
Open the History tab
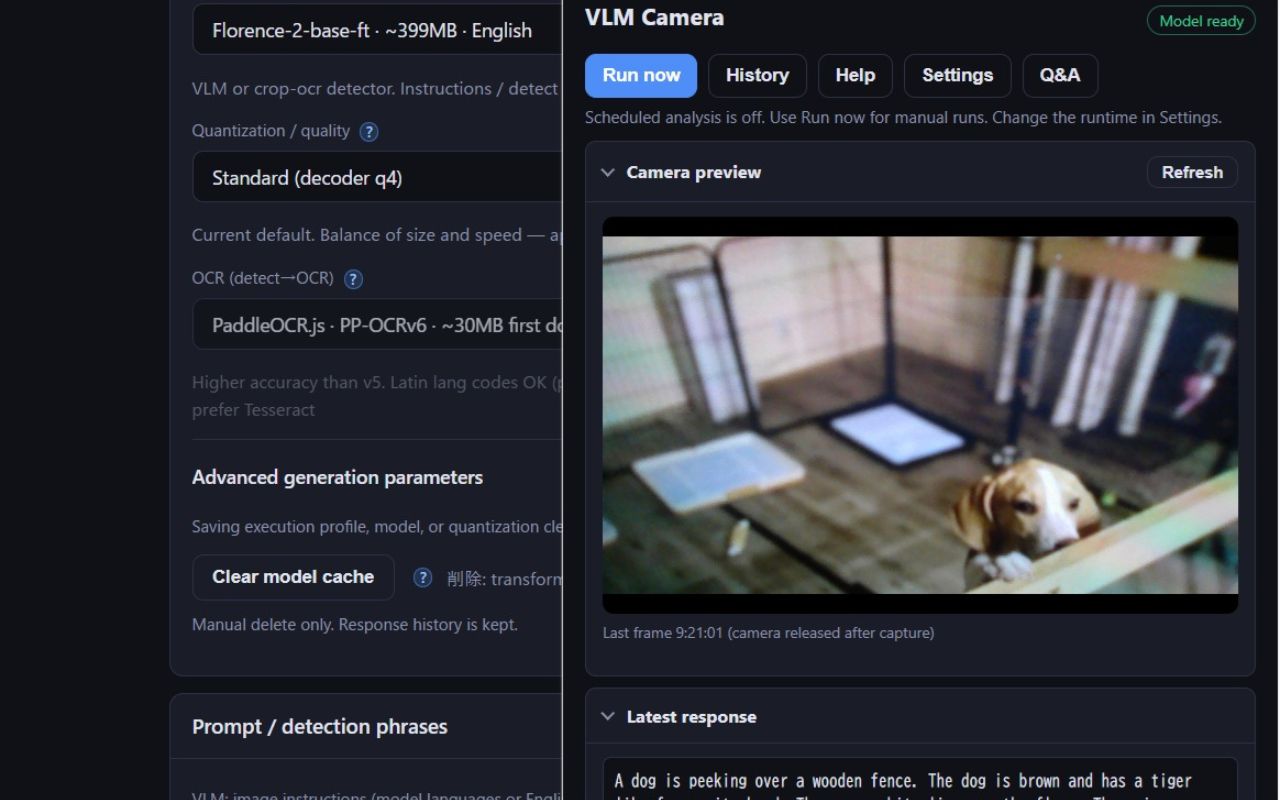tap(757, 75)
